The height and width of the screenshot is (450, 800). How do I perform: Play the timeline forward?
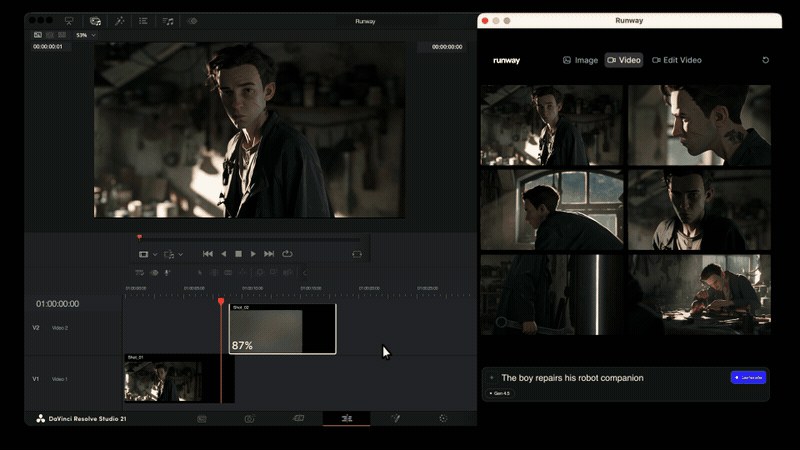coord(253,254)
